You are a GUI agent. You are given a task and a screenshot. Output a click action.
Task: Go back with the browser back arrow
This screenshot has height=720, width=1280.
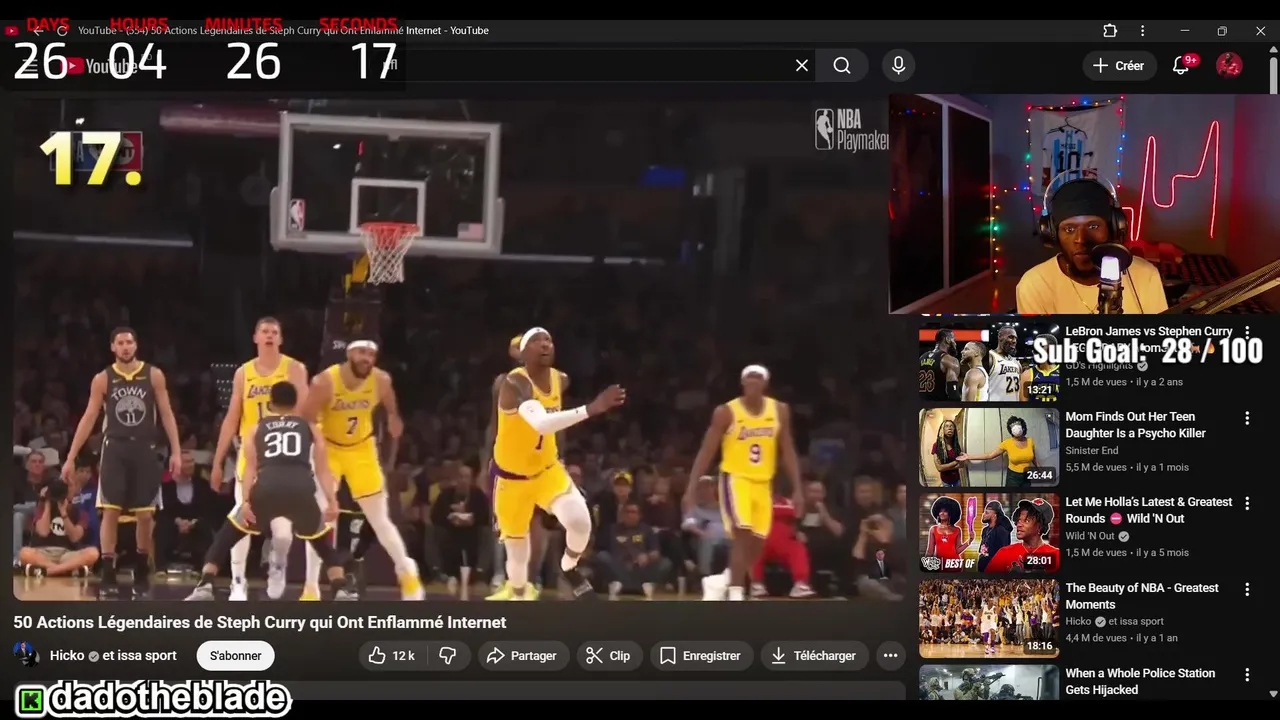[x=37, y=31]
